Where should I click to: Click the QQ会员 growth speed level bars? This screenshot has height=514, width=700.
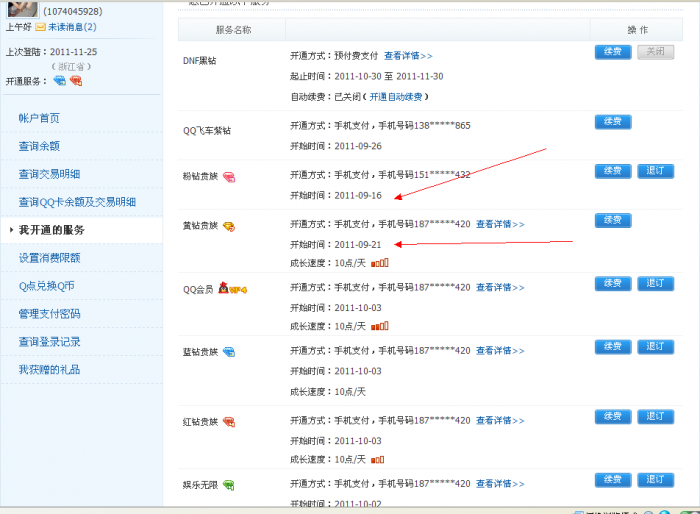(380, 326)
